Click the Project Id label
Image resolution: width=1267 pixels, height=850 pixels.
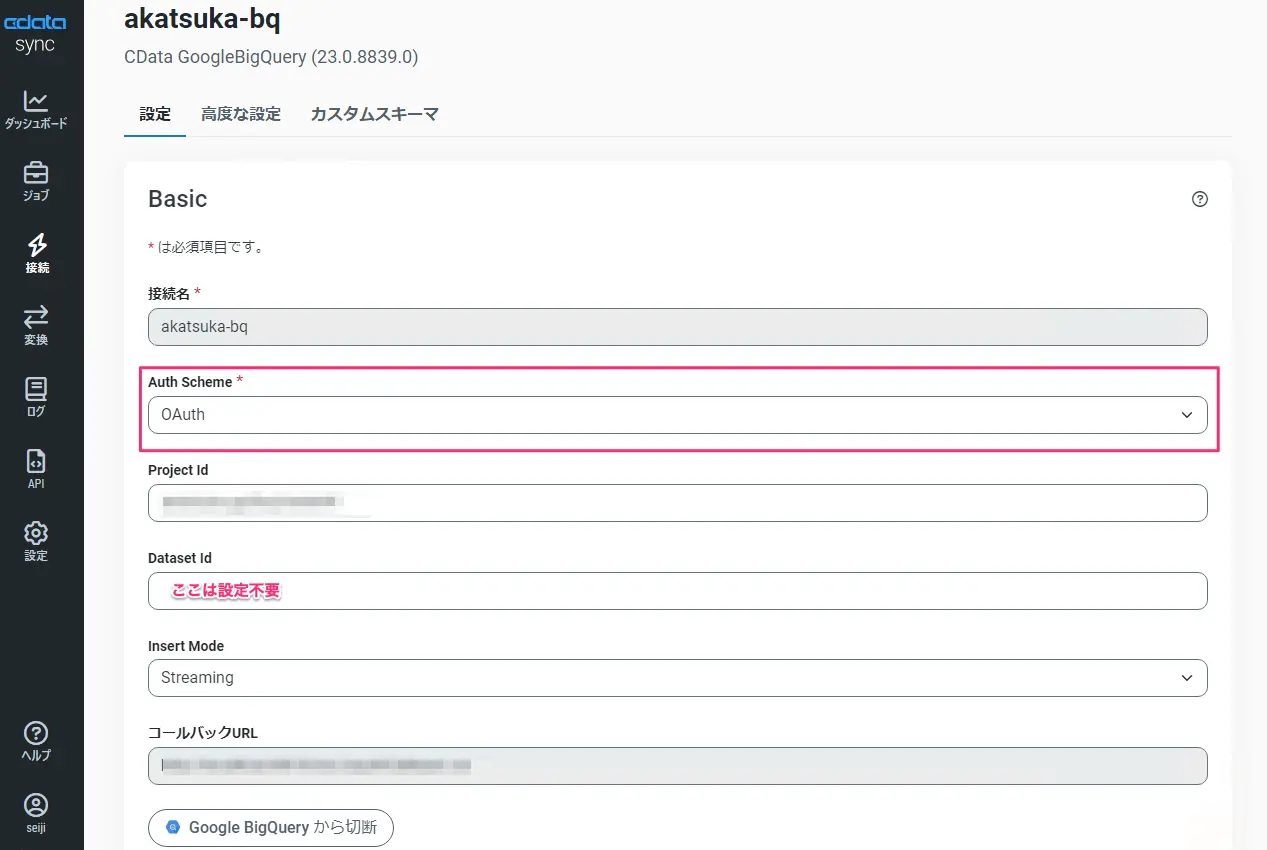[x=178, y=470]
